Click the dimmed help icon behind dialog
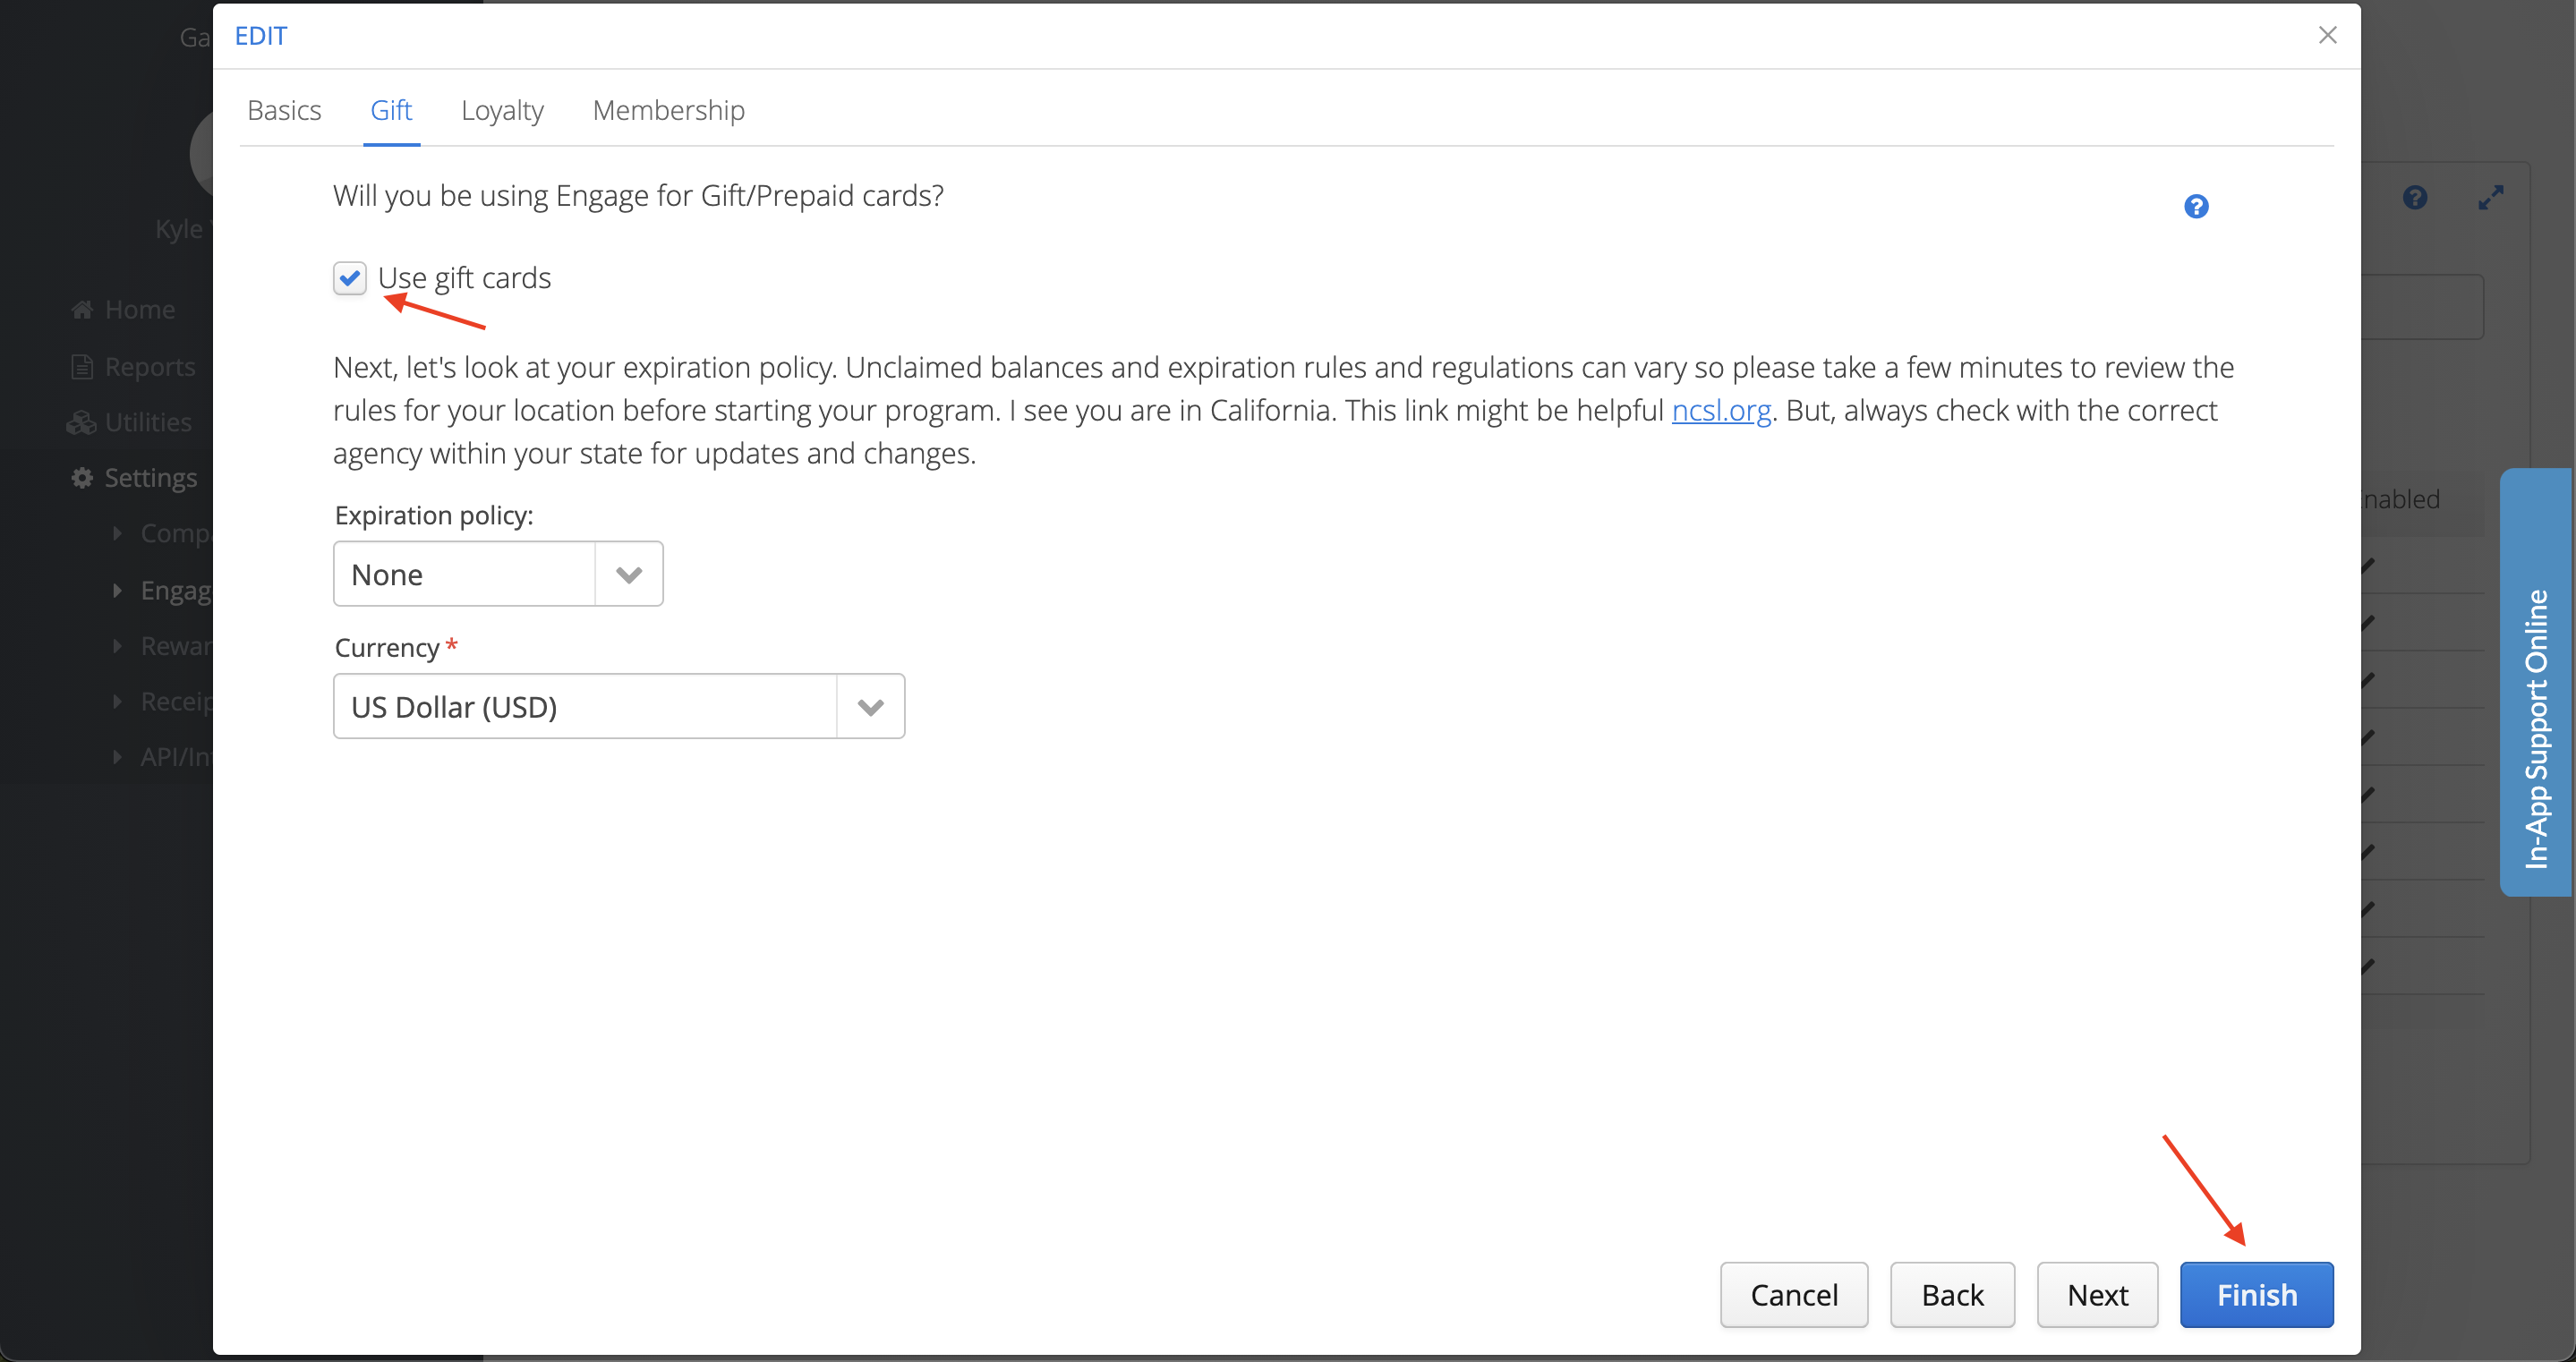The width and height of the screenshot is (2576, 1362). tap(2414, 198)
